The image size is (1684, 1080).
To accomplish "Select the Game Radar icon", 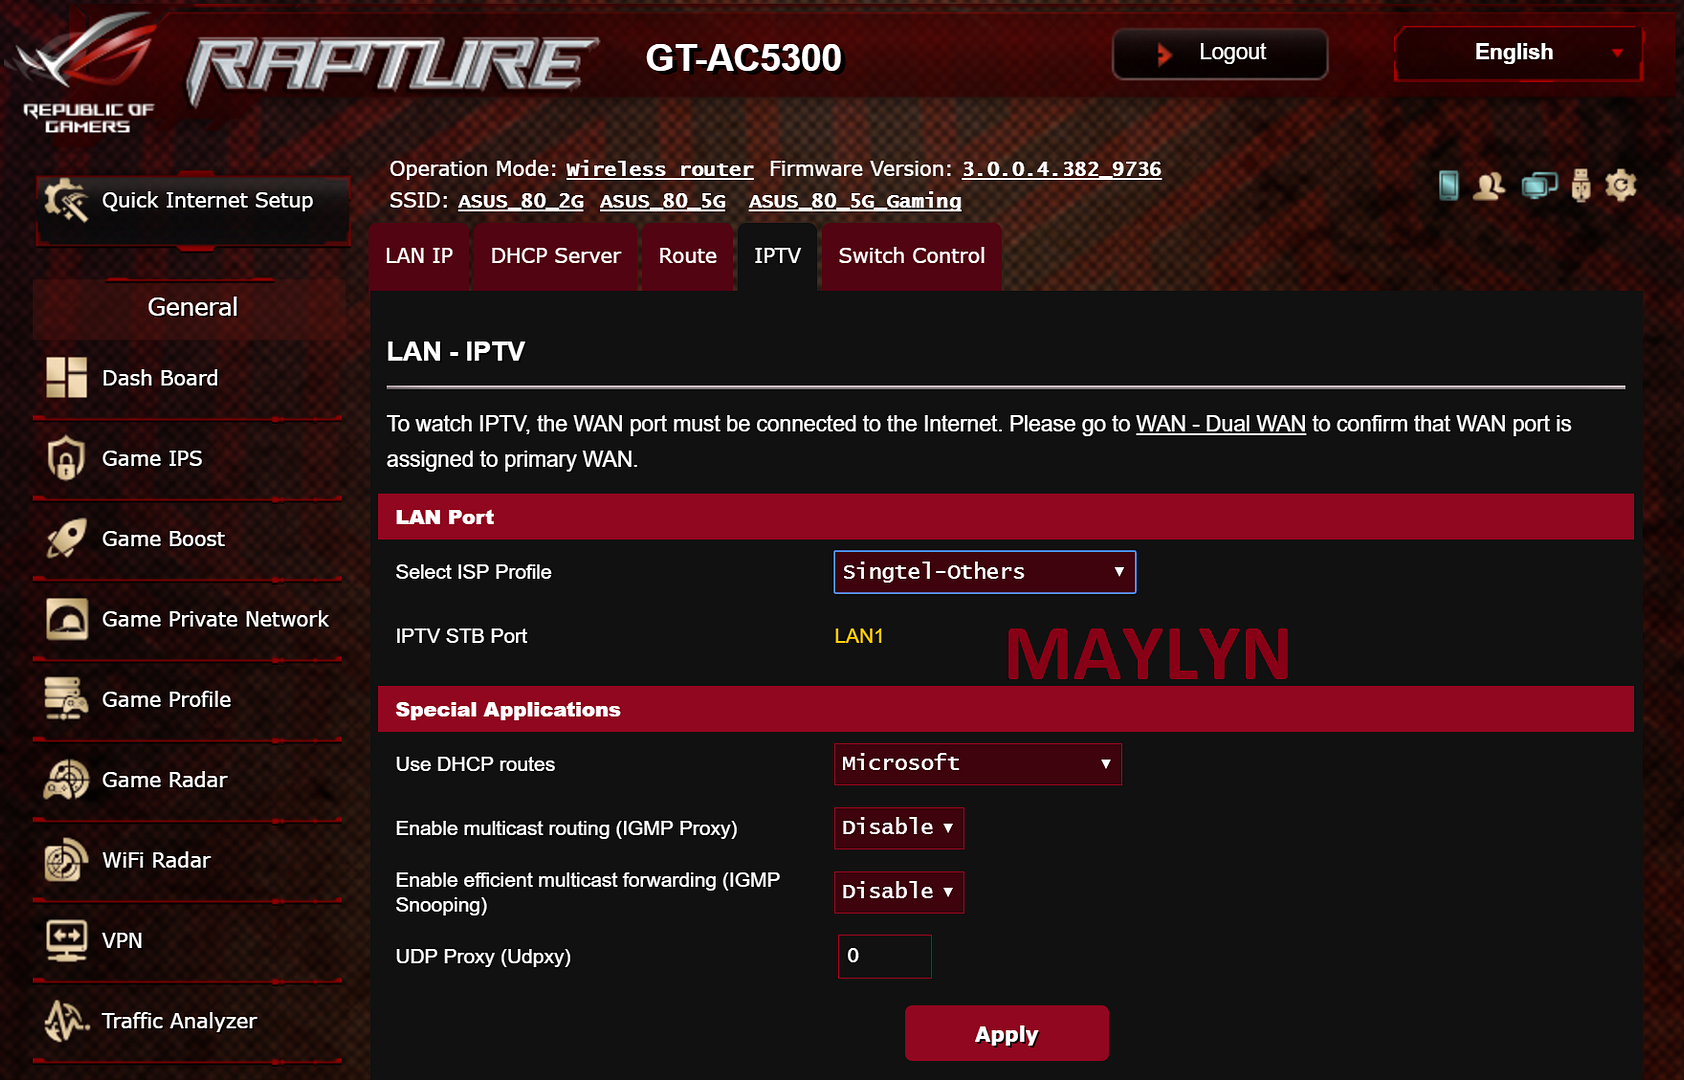I will pyautogui.click(x=66, y=779).
